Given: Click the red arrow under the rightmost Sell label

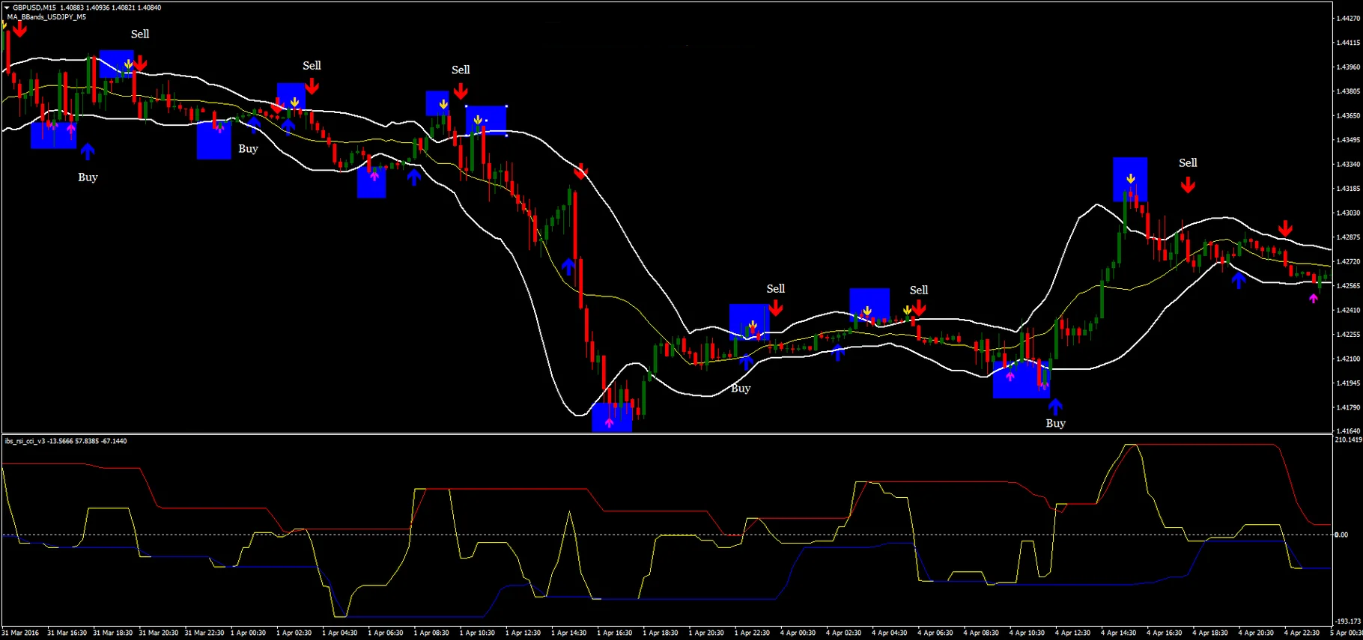Looking at the screenshot, I should tap(1187, 185).
